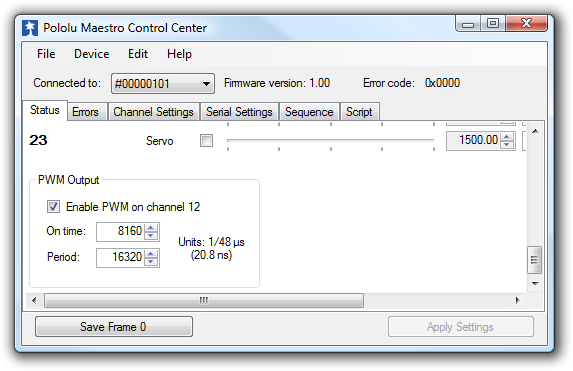The image size is (573, 371).
Task: Decrease Period value with the down arrow
Action: click(151, 261)
